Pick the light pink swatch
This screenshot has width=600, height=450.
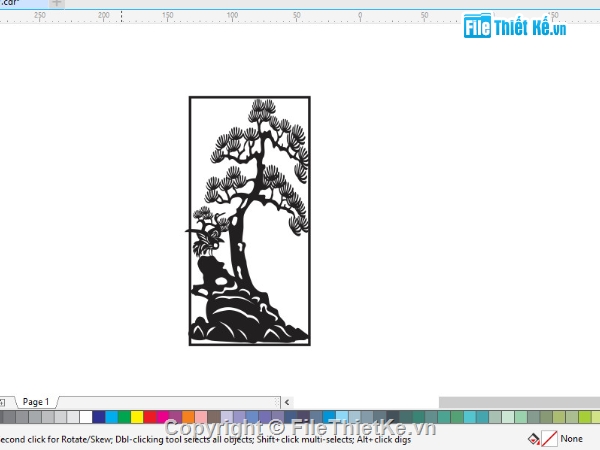coord(201,417)
